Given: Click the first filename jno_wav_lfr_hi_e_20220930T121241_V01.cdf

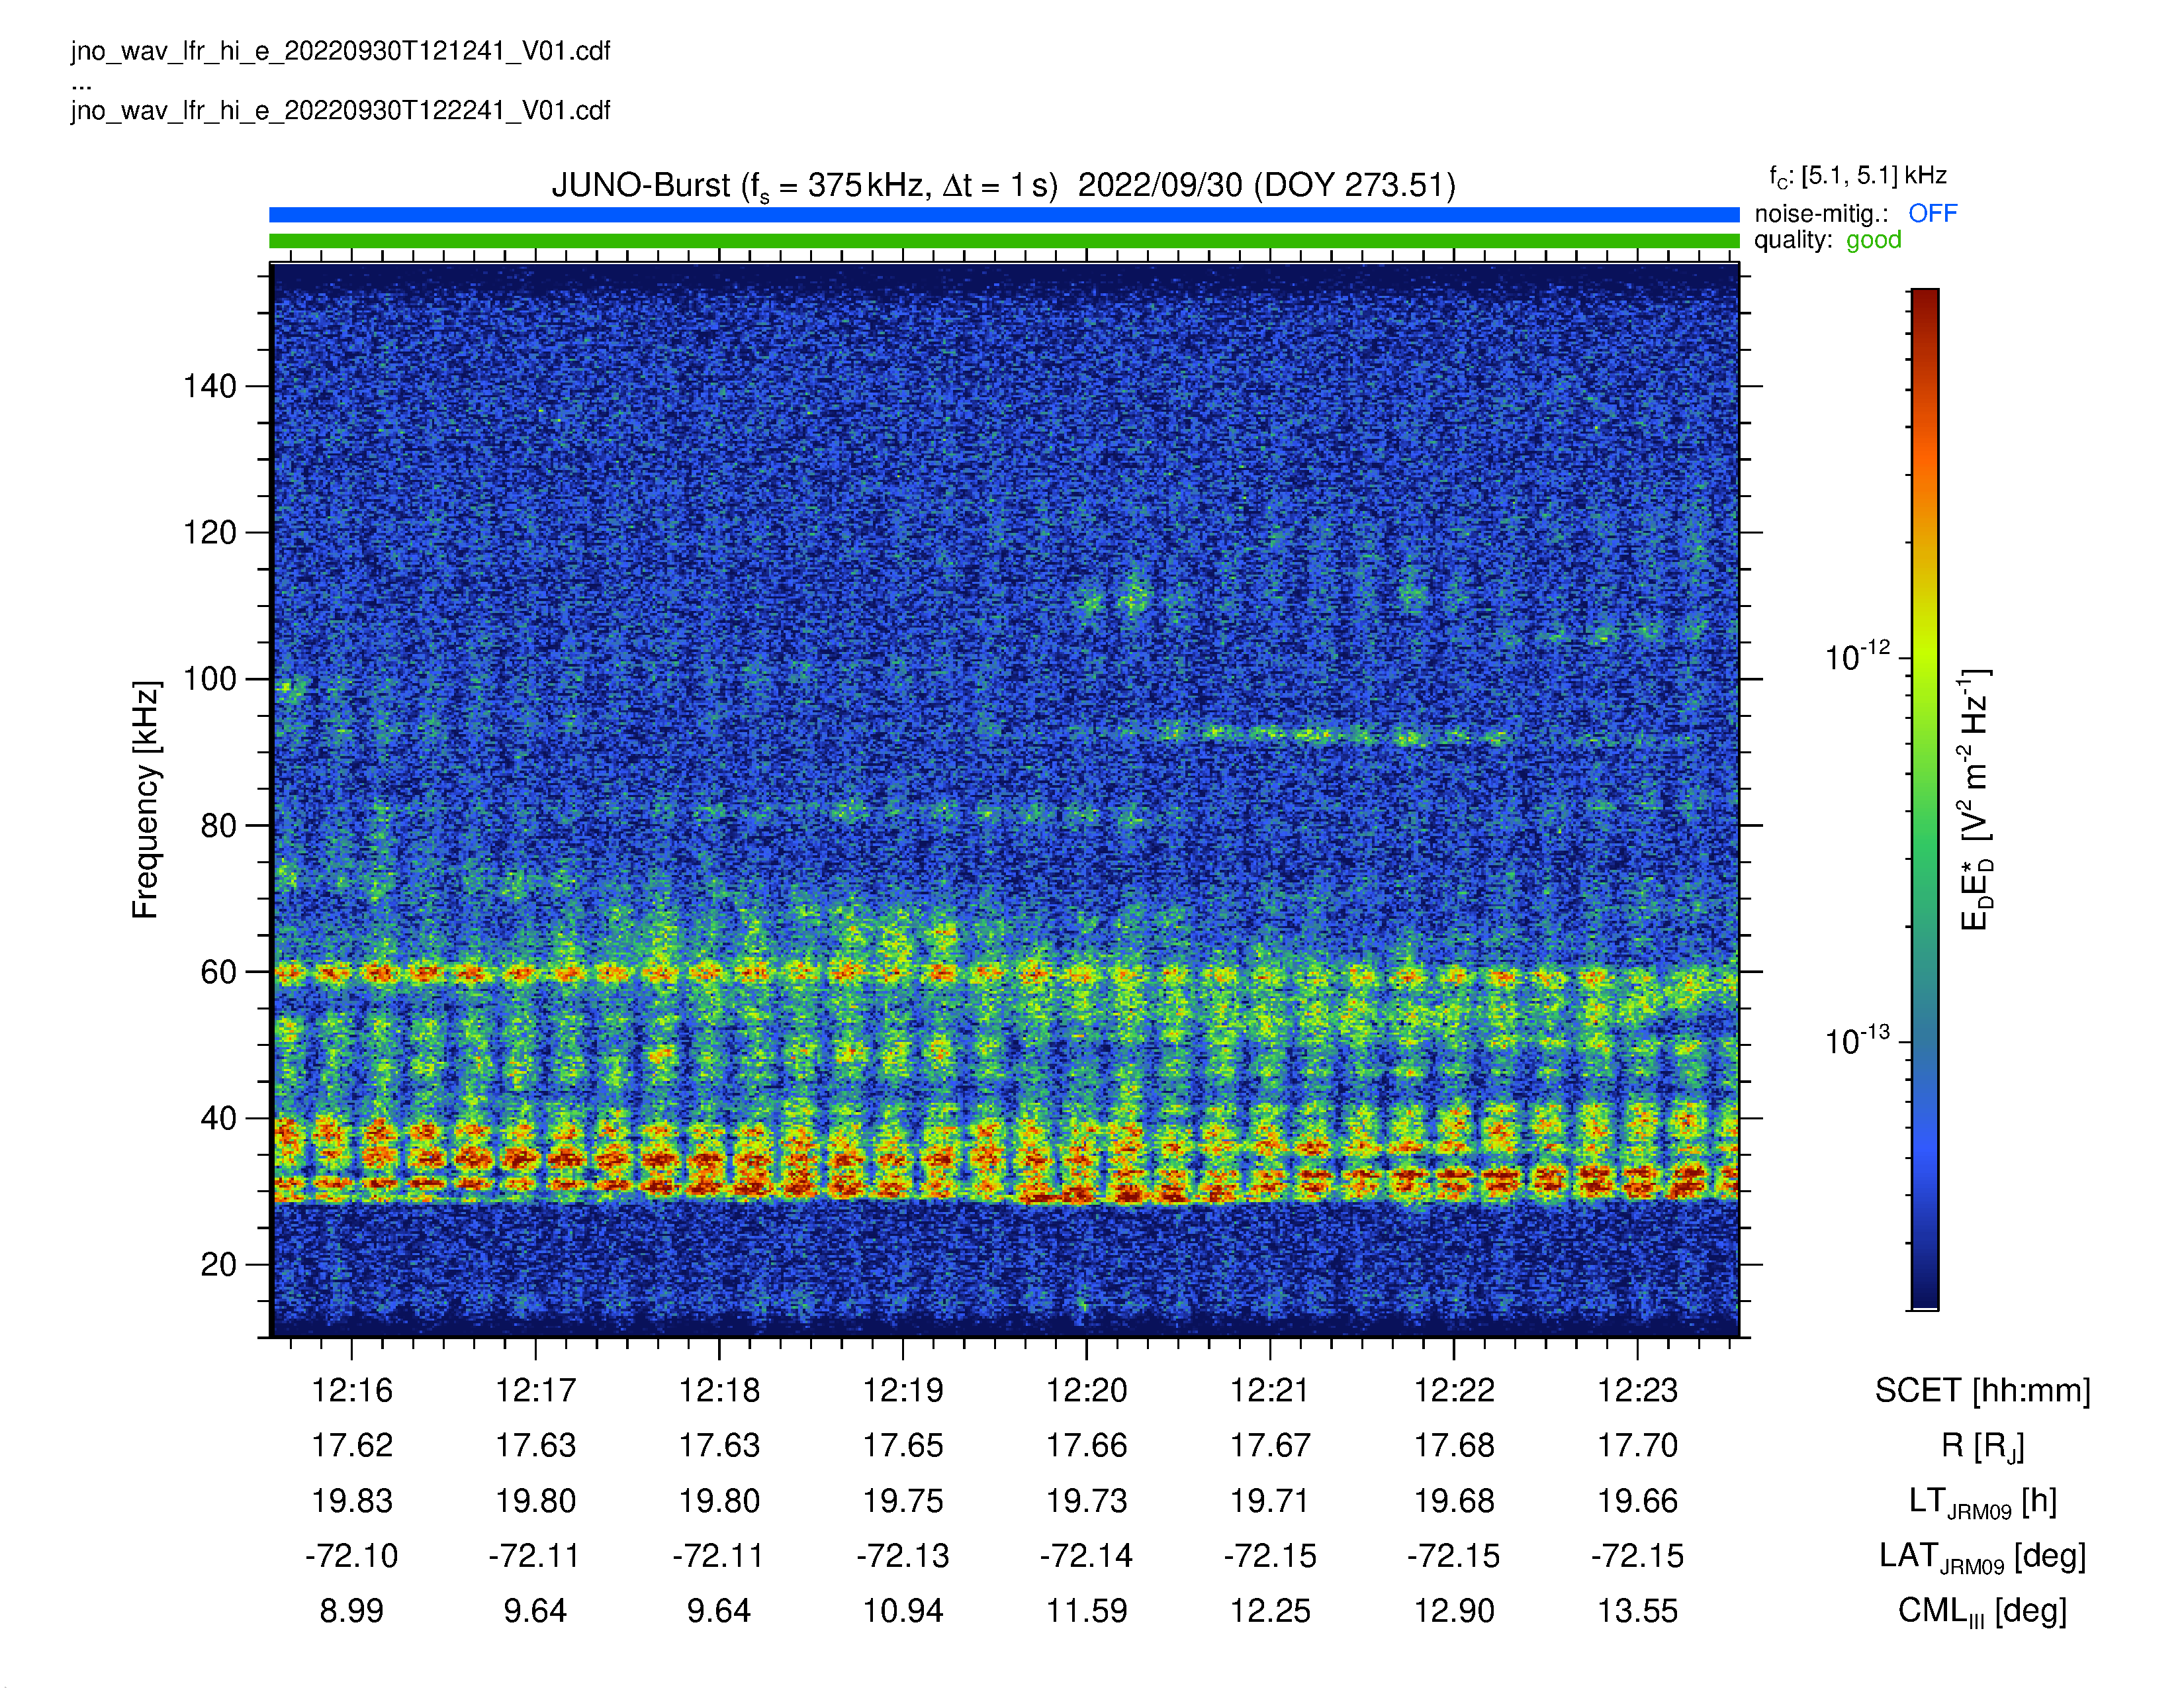Looking at the screenshot, I should pos(340,51).
